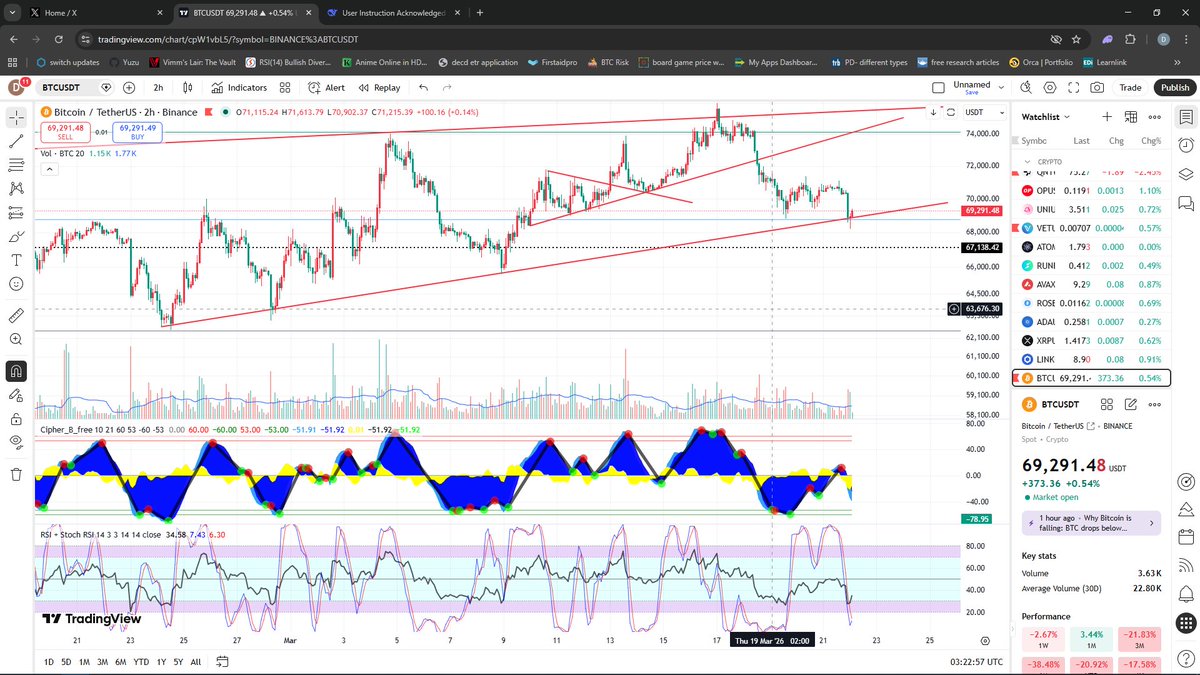Take a chart snapshot with camera icon

coord(1098,88)
